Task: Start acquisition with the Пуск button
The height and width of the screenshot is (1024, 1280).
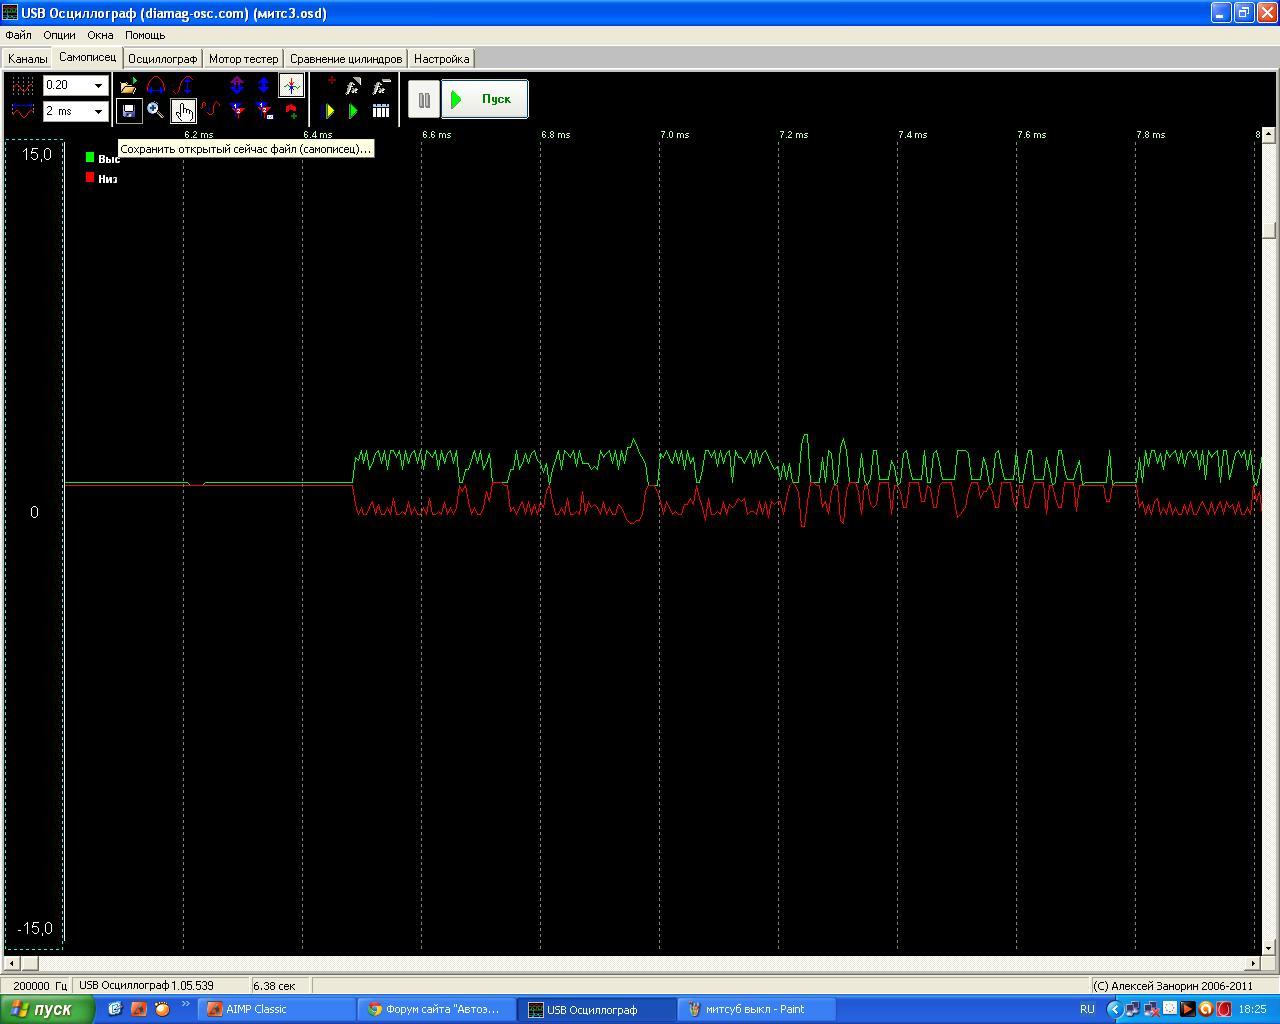Action: [x=485, y=99]
